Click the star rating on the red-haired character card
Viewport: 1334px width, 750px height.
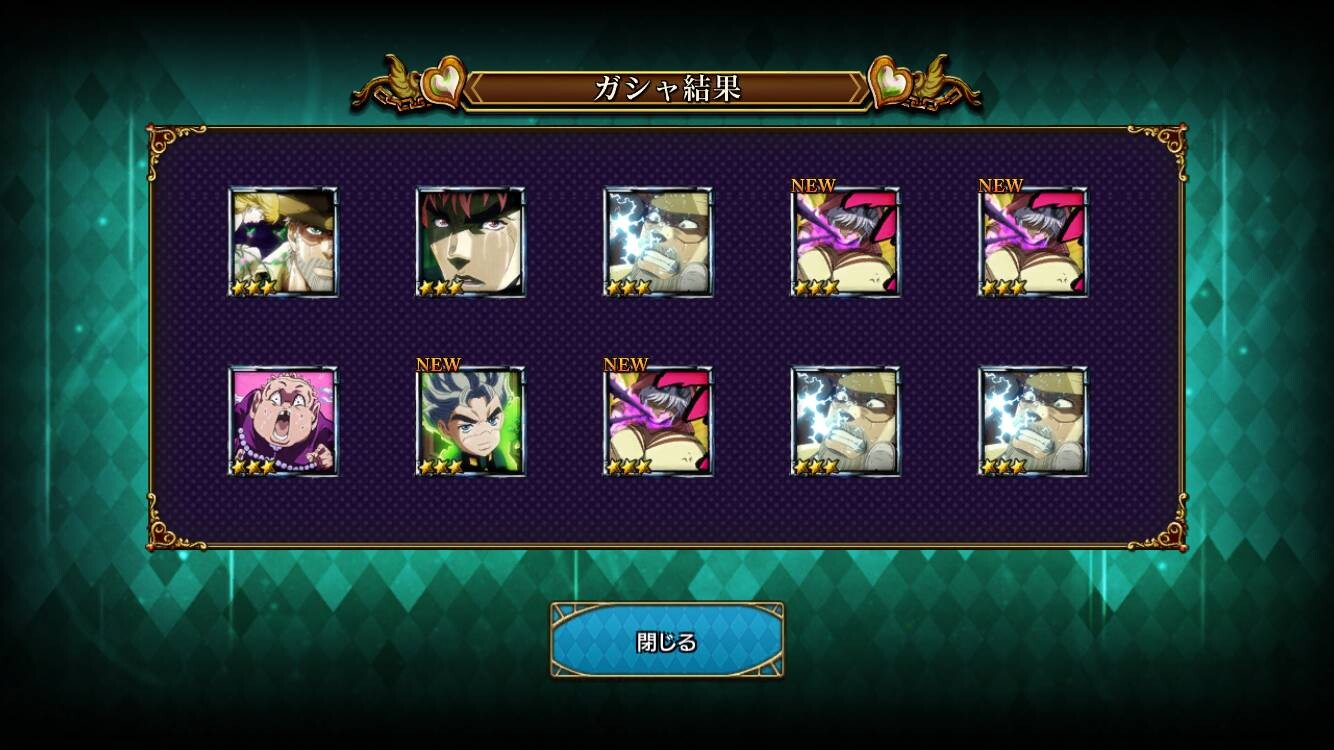pyautogui.click(x=441, y=288)
